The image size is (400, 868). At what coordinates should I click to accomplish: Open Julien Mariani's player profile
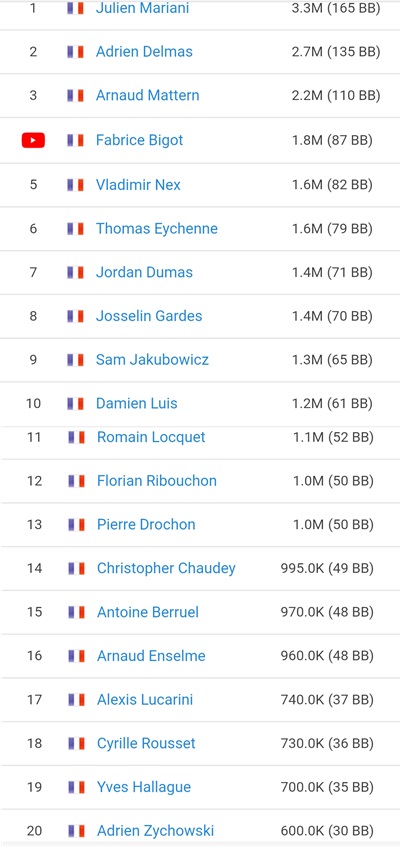point(142,8)
